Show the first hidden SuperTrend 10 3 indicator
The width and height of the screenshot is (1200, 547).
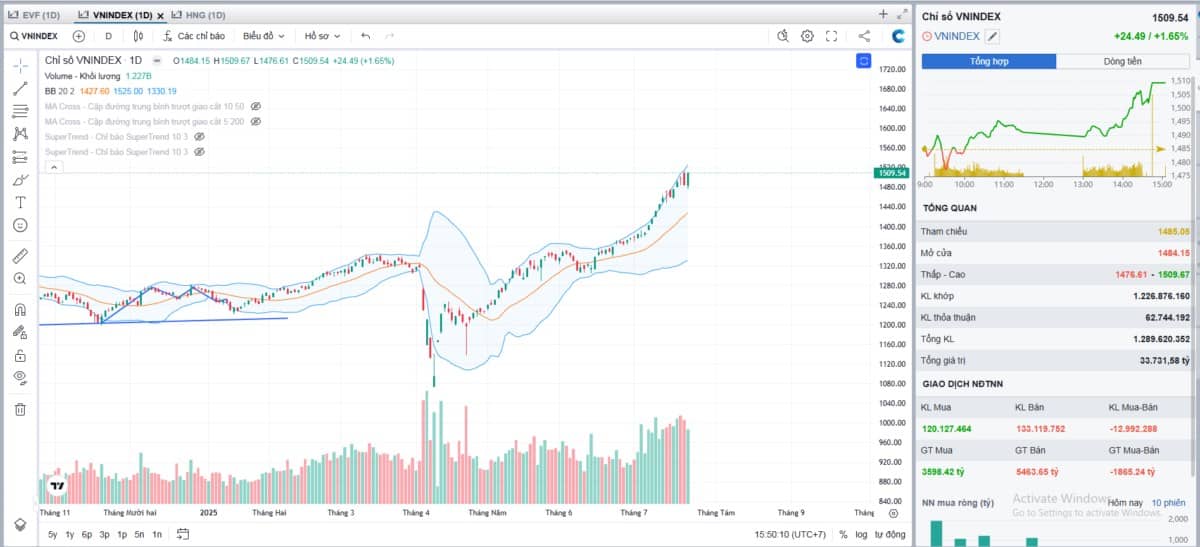point(199,136)
